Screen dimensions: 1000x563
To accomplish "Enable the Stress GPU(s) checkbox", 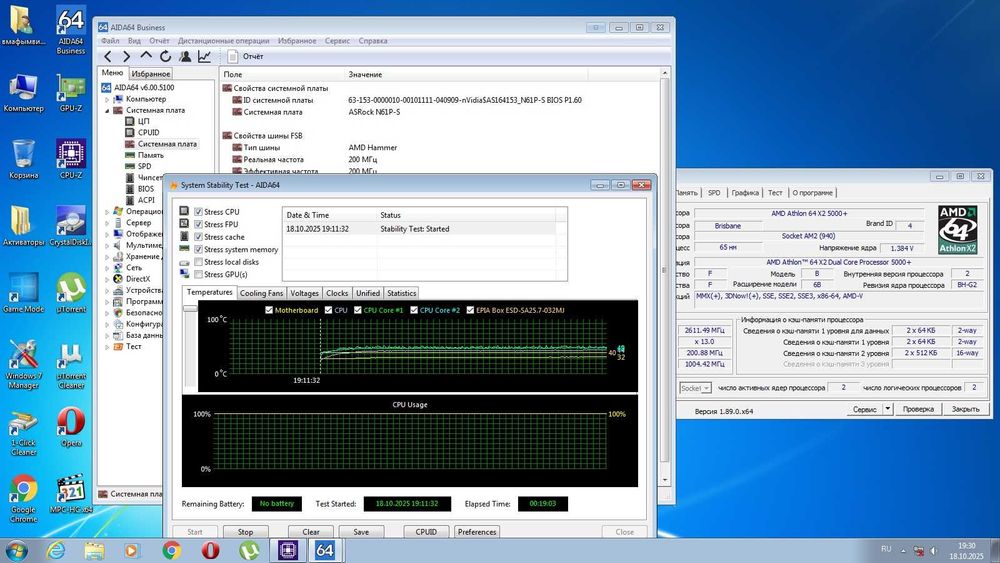I will 199,274.
